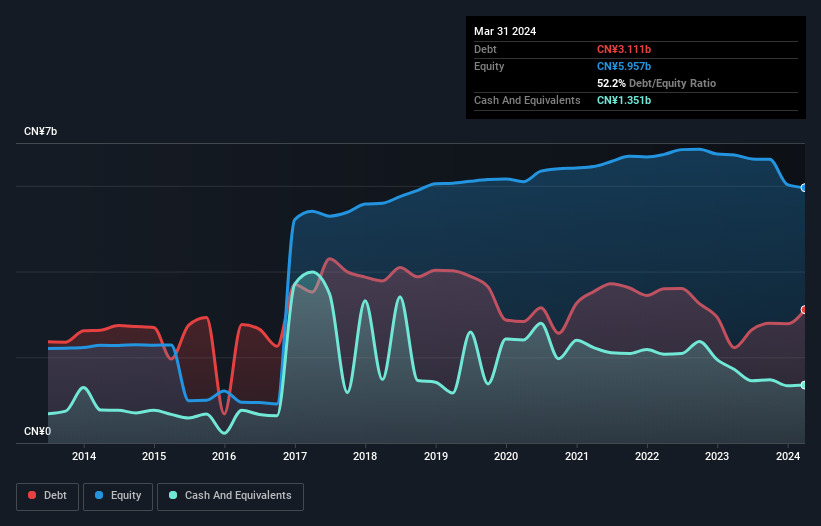Click the Cash value CN¥1.351b in tooltip
This screenshot has height=526, width=821.
pyautogui.click(x=624, y=100)
